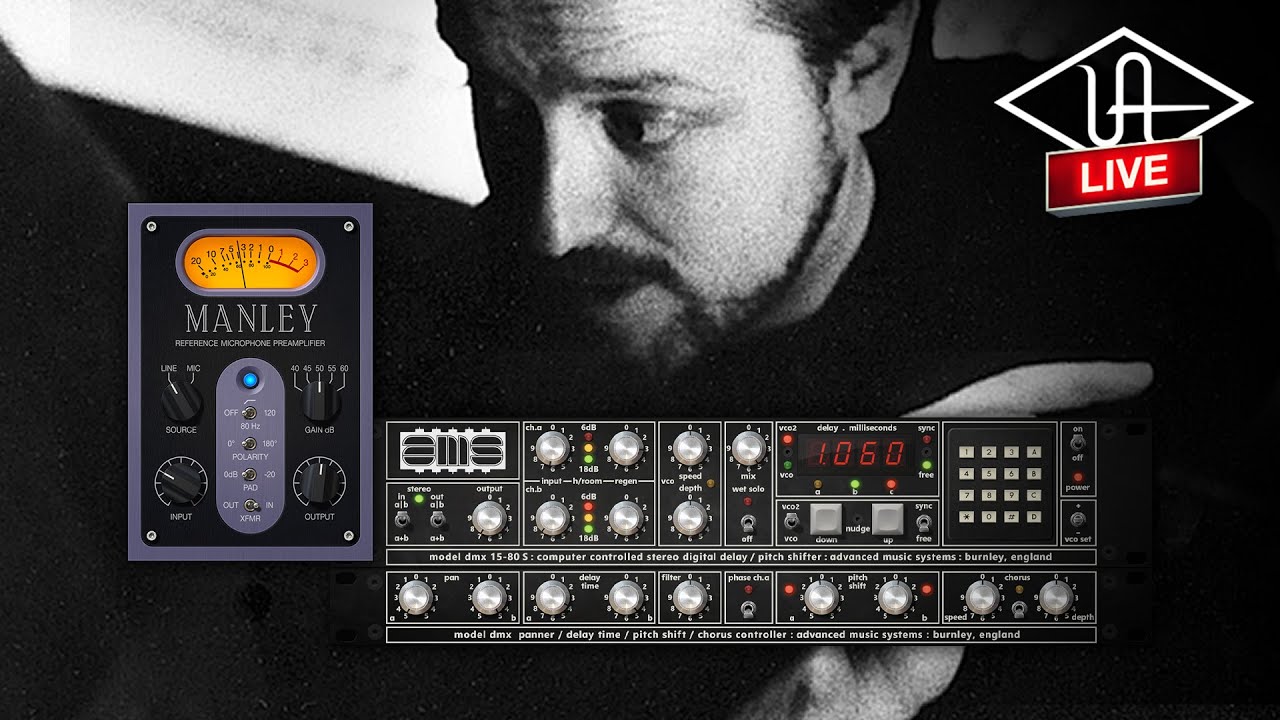Adjust the Manley GAIN dB knob
1280x720 pixels.
319,400
